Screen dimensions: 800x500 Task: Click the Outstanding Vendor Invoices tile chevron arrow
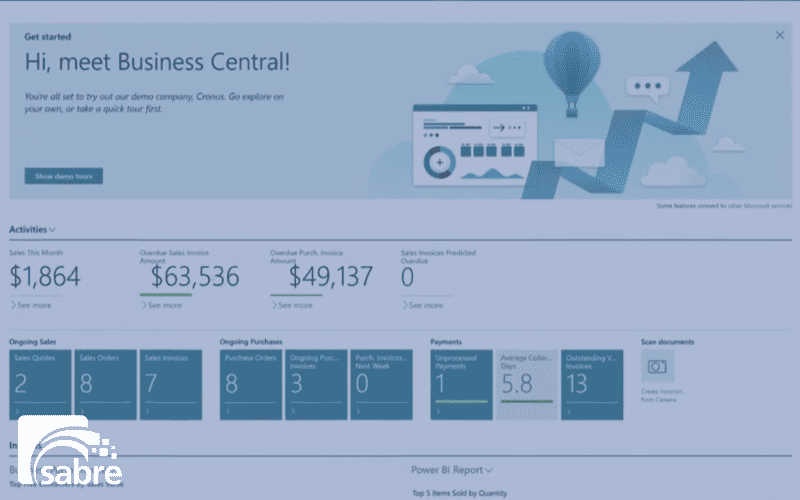[x=569, y=411]
